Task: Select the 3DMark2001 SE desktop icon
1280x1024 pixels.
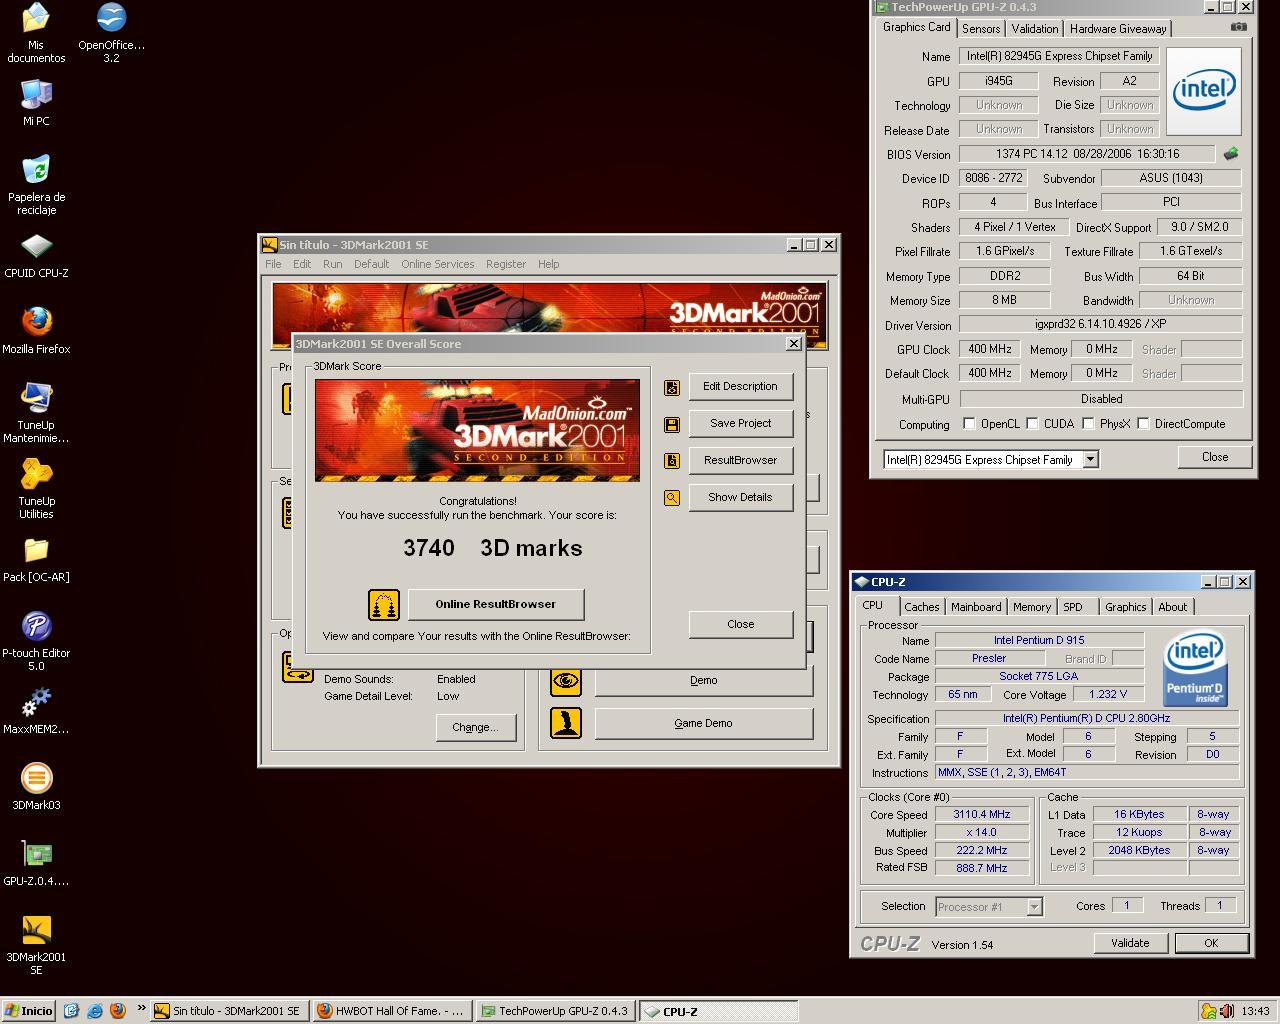Action: [x=36, y=945]
